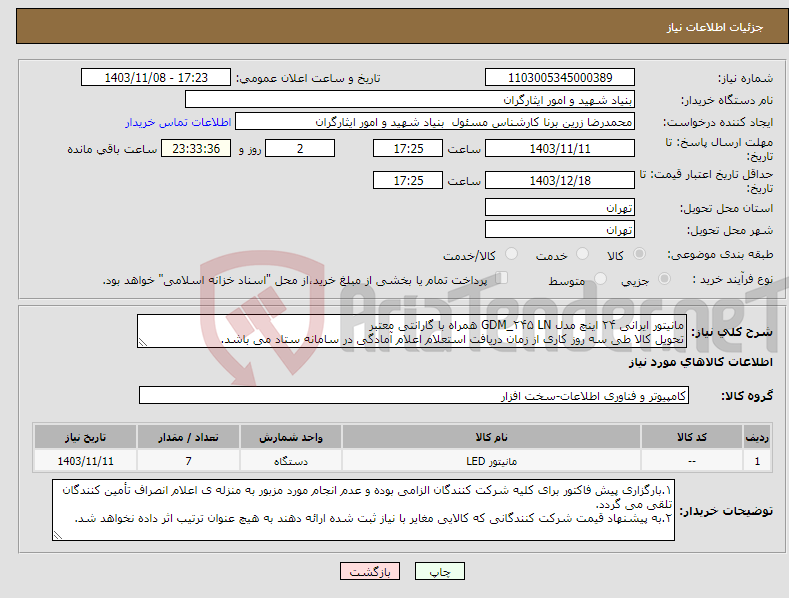Click the announcement date field 1403/11/08 - 17:23

coord(155,78)
